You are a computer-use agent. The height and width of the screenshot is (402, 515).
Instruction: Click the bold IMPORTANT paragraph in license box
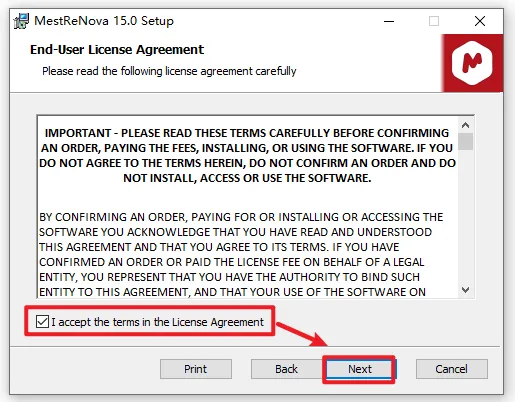click(247, 155)
